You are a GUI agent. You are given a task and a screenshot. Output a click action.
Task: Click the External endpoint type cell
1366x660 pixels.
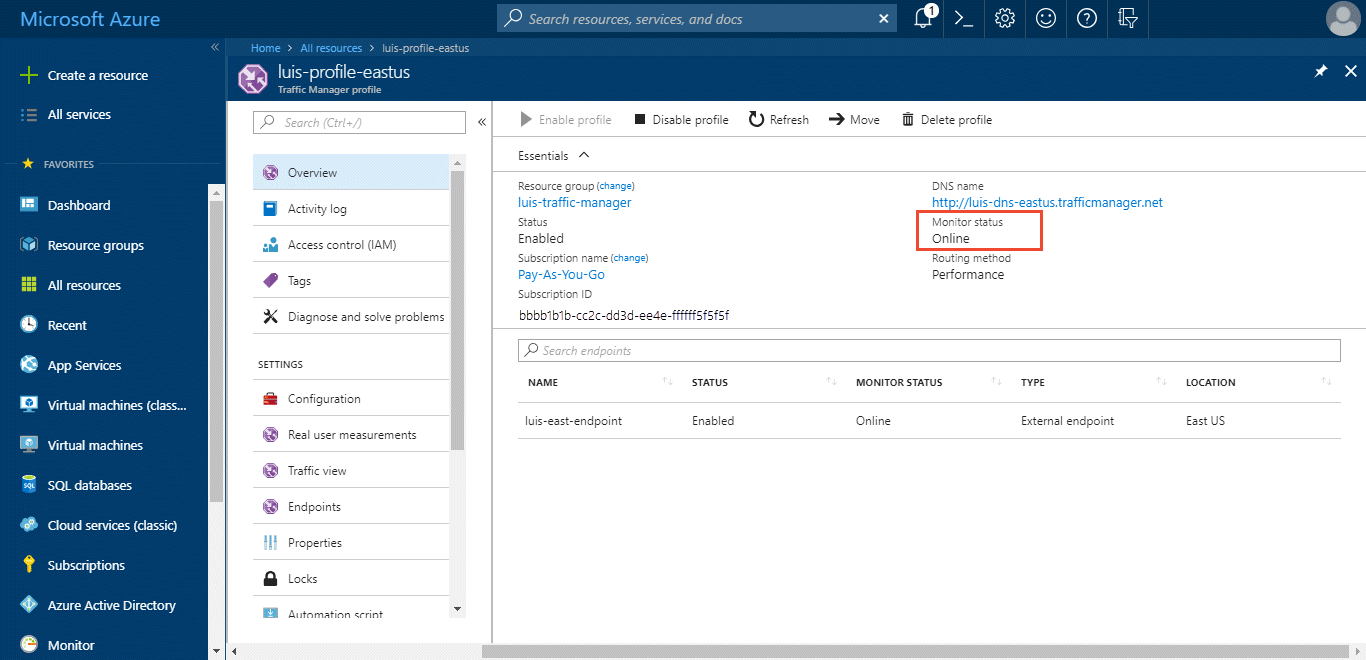[1067, 421]
